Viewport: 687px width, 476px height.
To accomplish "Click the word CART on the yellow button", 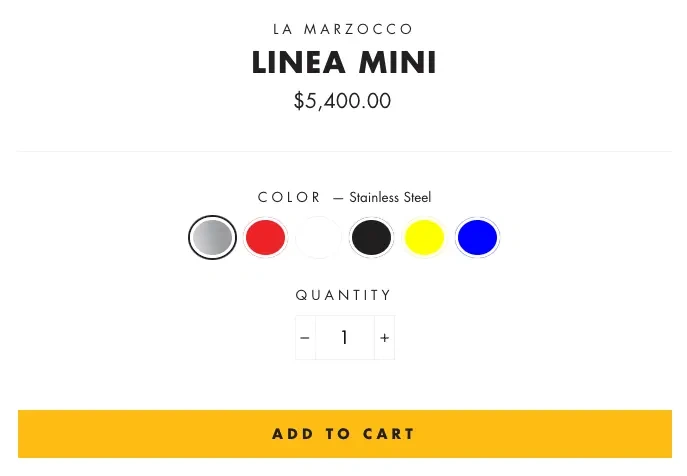I will click(389, 434).
